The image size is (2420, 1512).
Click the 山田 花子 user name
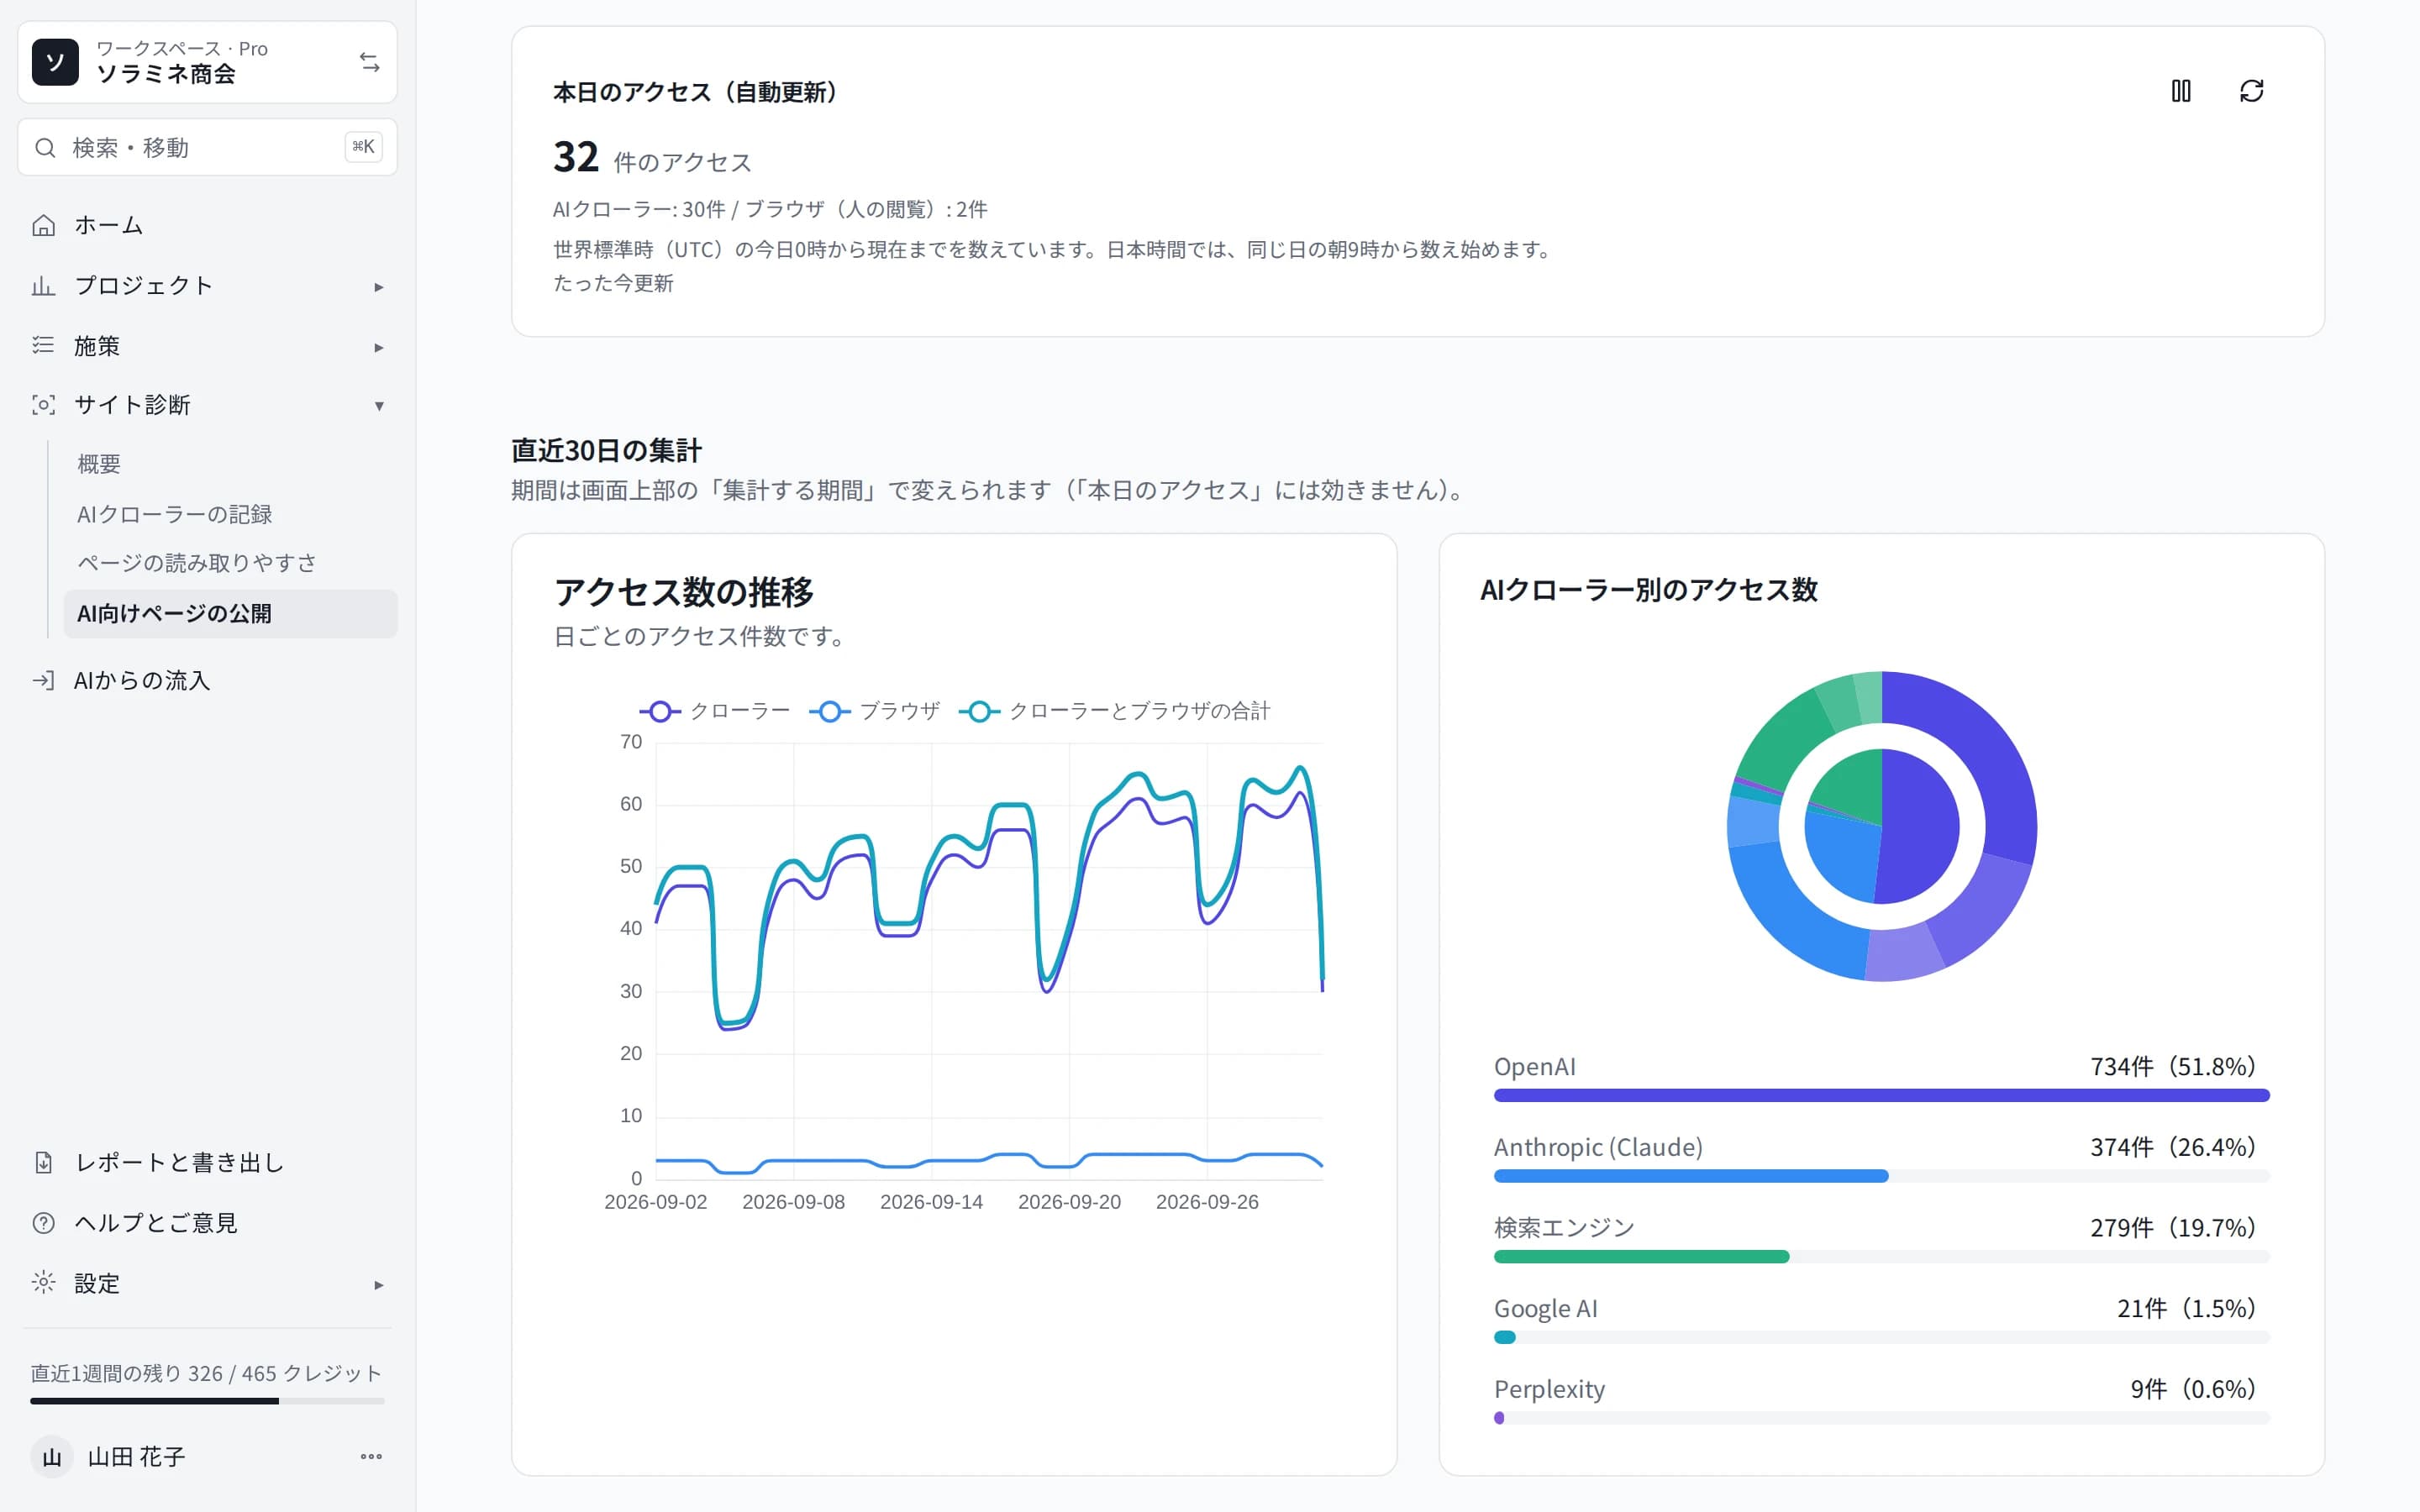136,1457
